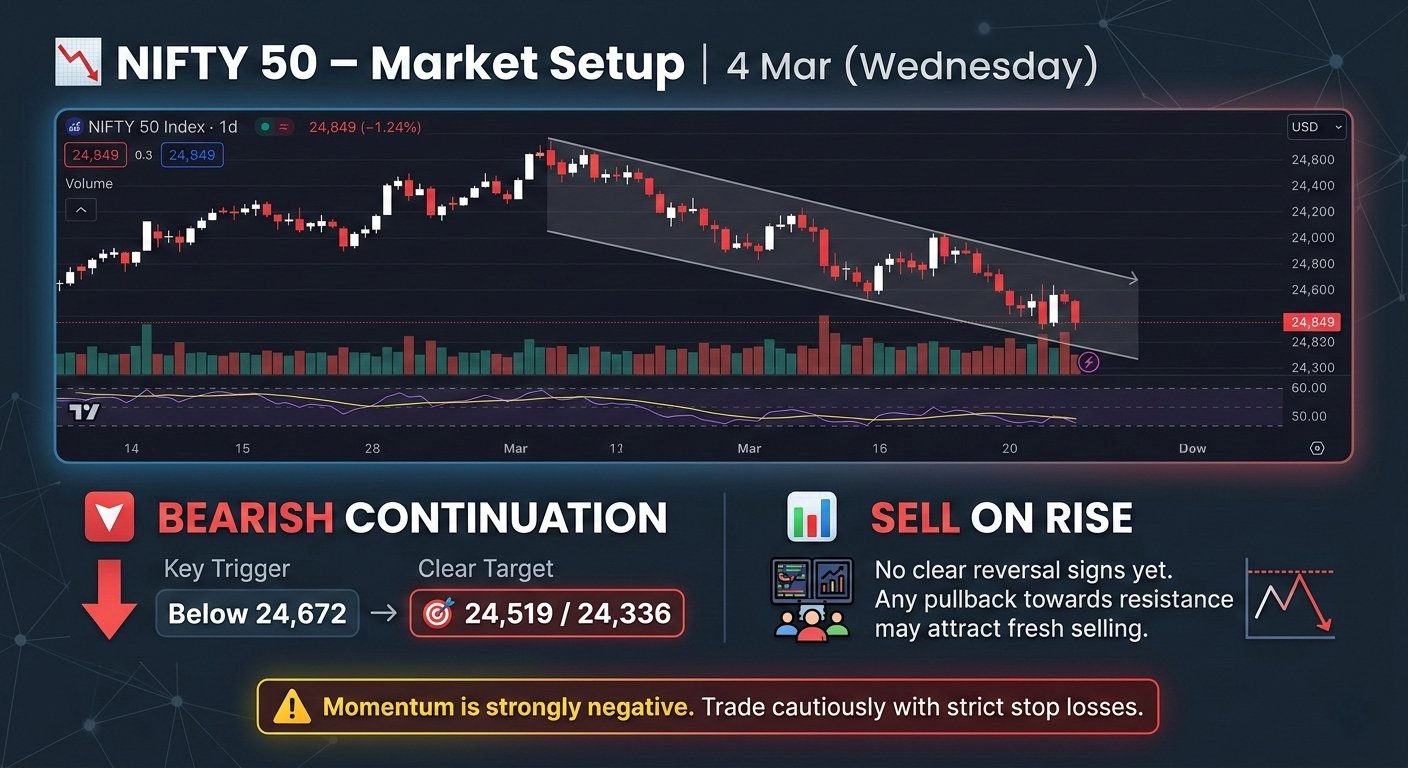Screen dimensions: 1408x768
Task: Click the red downtrend chart icon in title
Action: pyautogui.click(x=79, y=60)
